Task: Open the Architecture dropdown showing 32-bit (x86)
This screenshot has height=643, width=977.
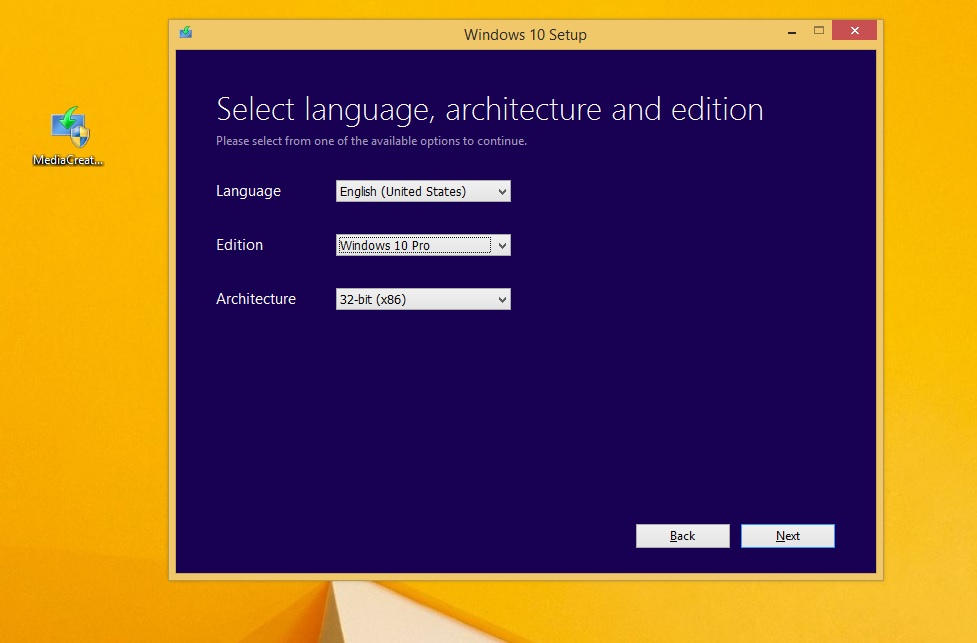Action: [x=423, y=299]
